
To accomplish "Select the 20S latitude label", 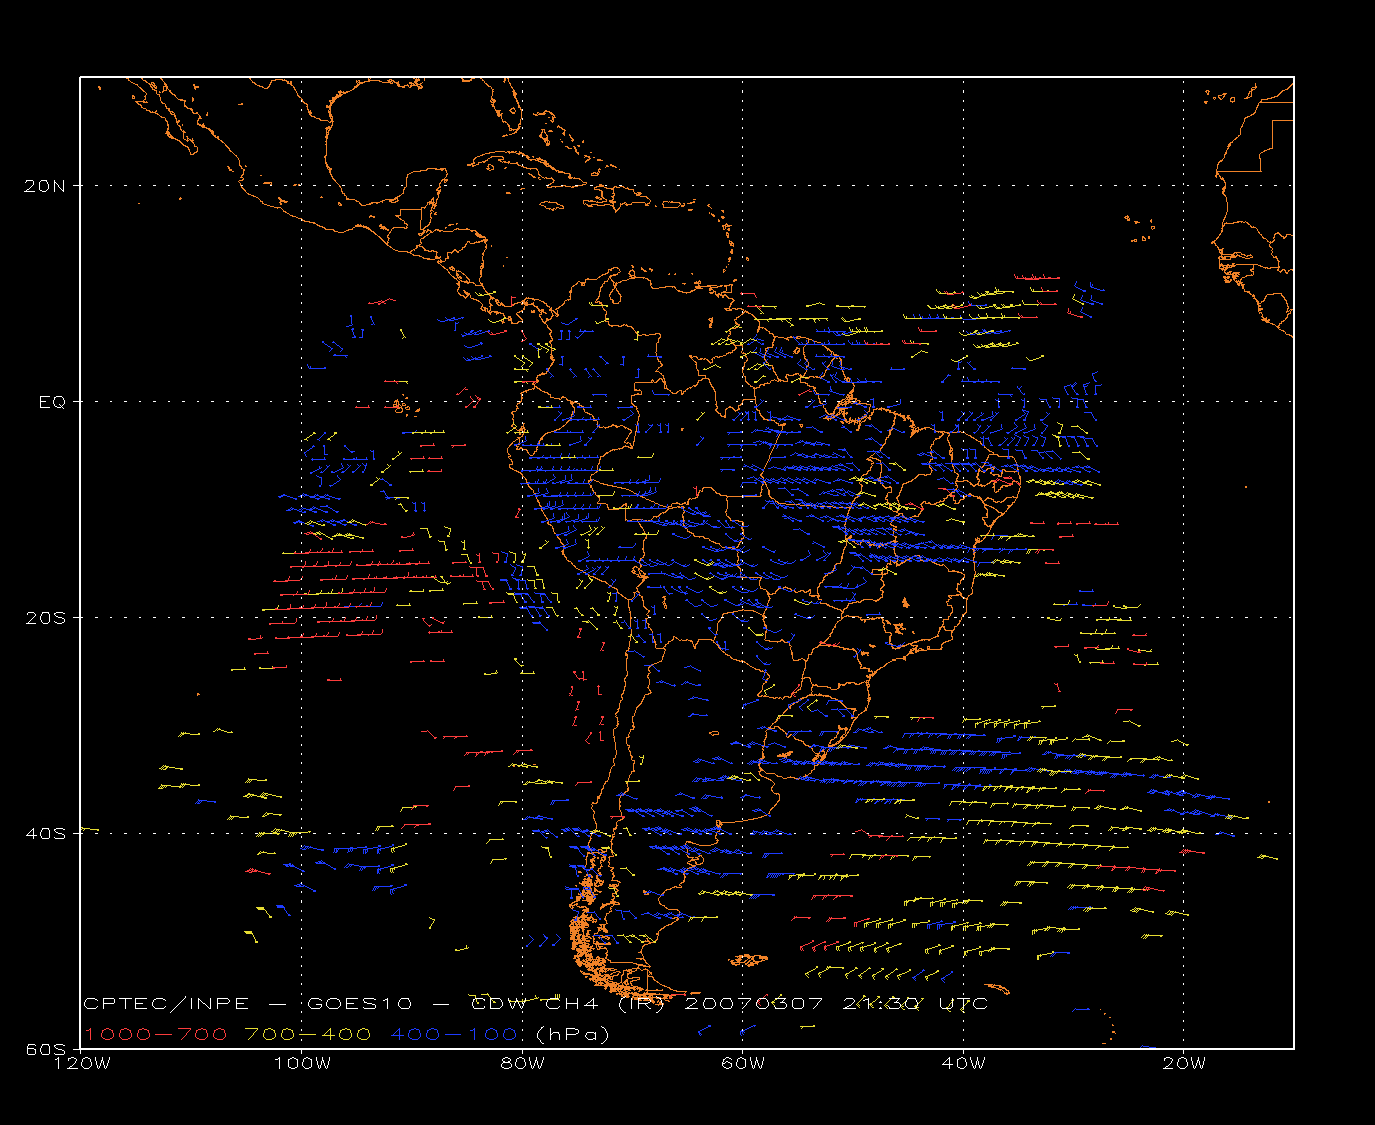I will pyautogui.click(x=48, y=618).
